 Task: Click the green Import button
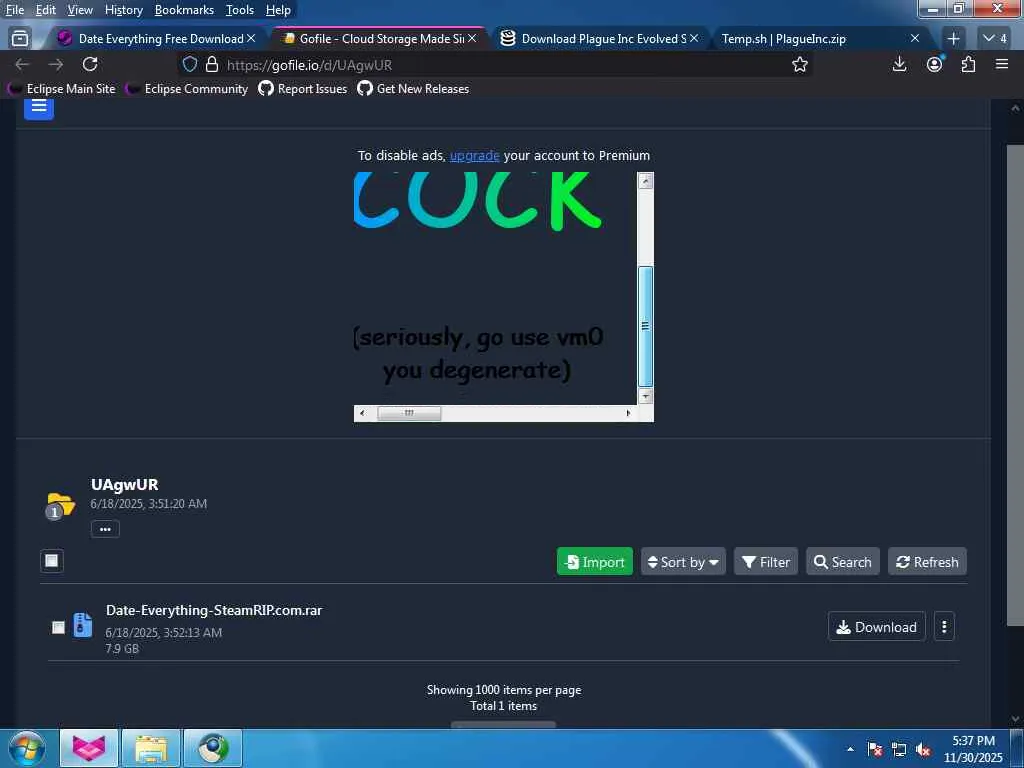tap(594, 562)
